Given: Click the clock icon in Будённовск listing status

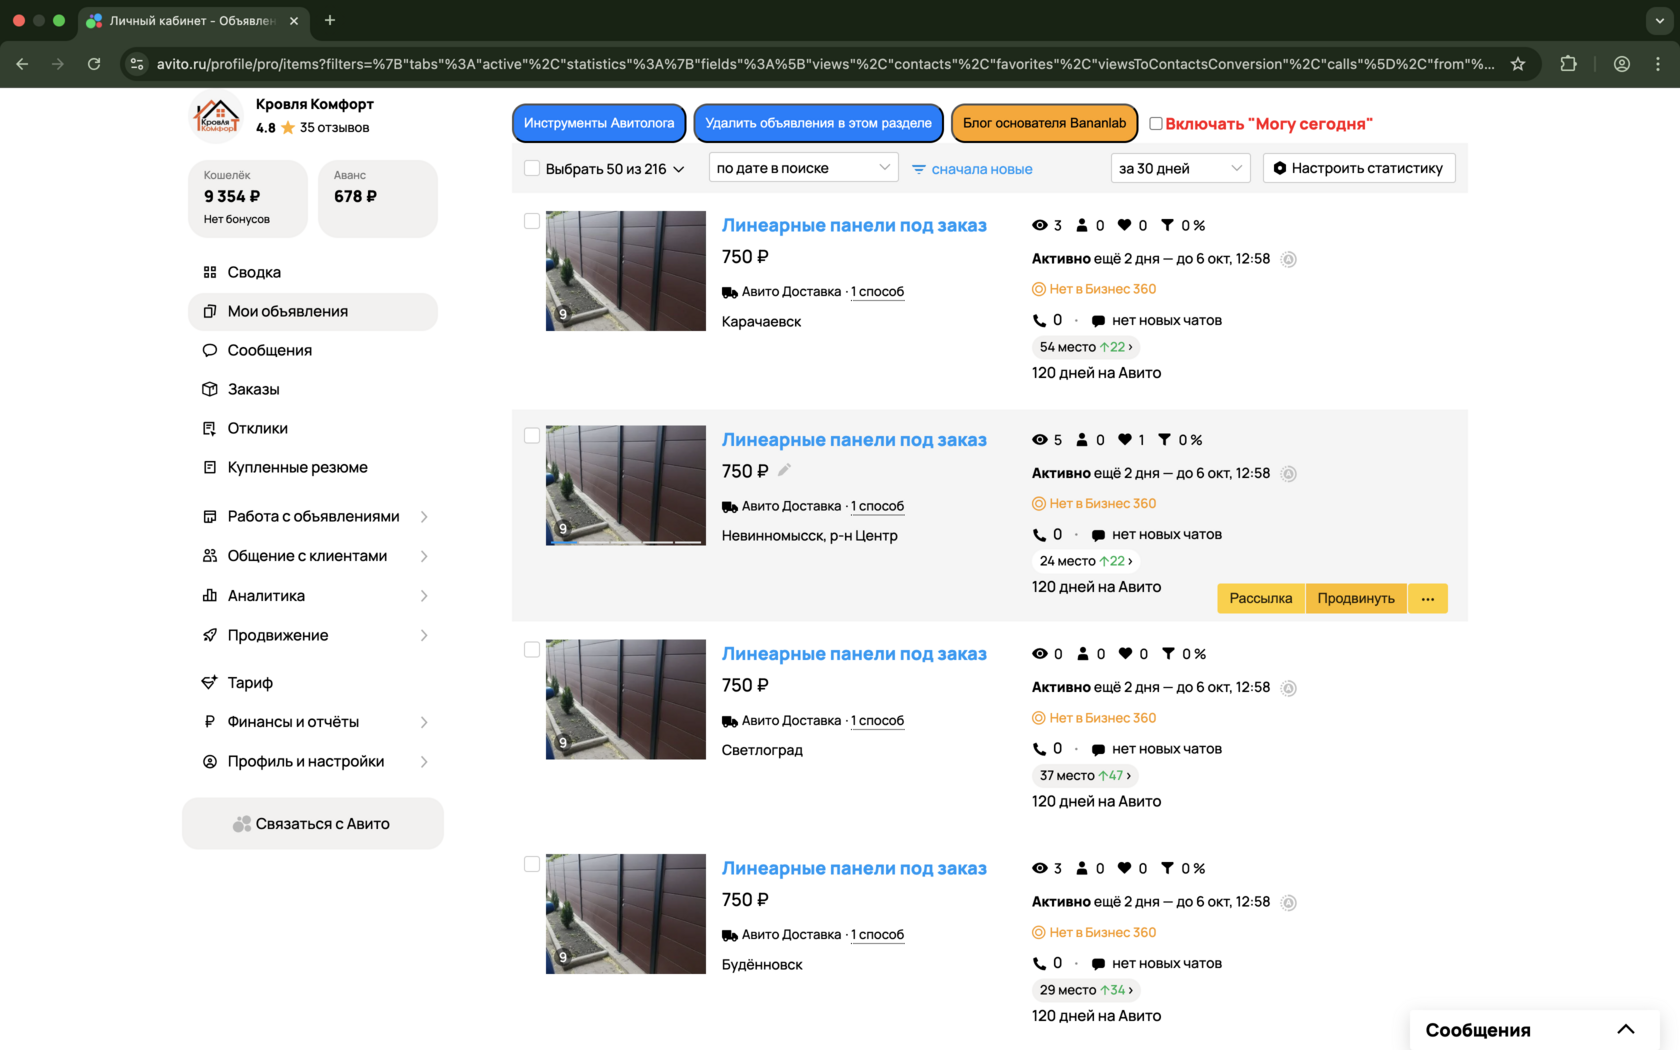Looking at the screenshot, I should tap(1289, 903).
